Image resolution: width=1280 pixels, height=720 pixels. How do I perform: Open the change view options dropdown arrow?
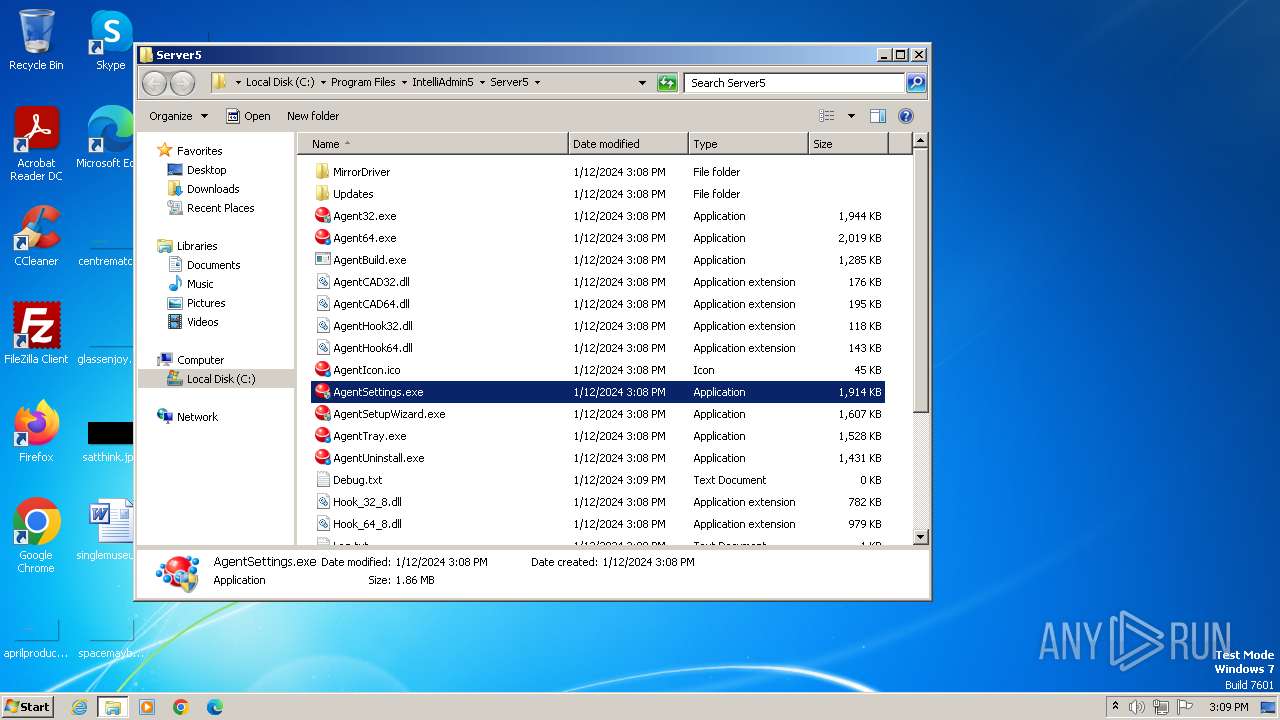point(851,116)
